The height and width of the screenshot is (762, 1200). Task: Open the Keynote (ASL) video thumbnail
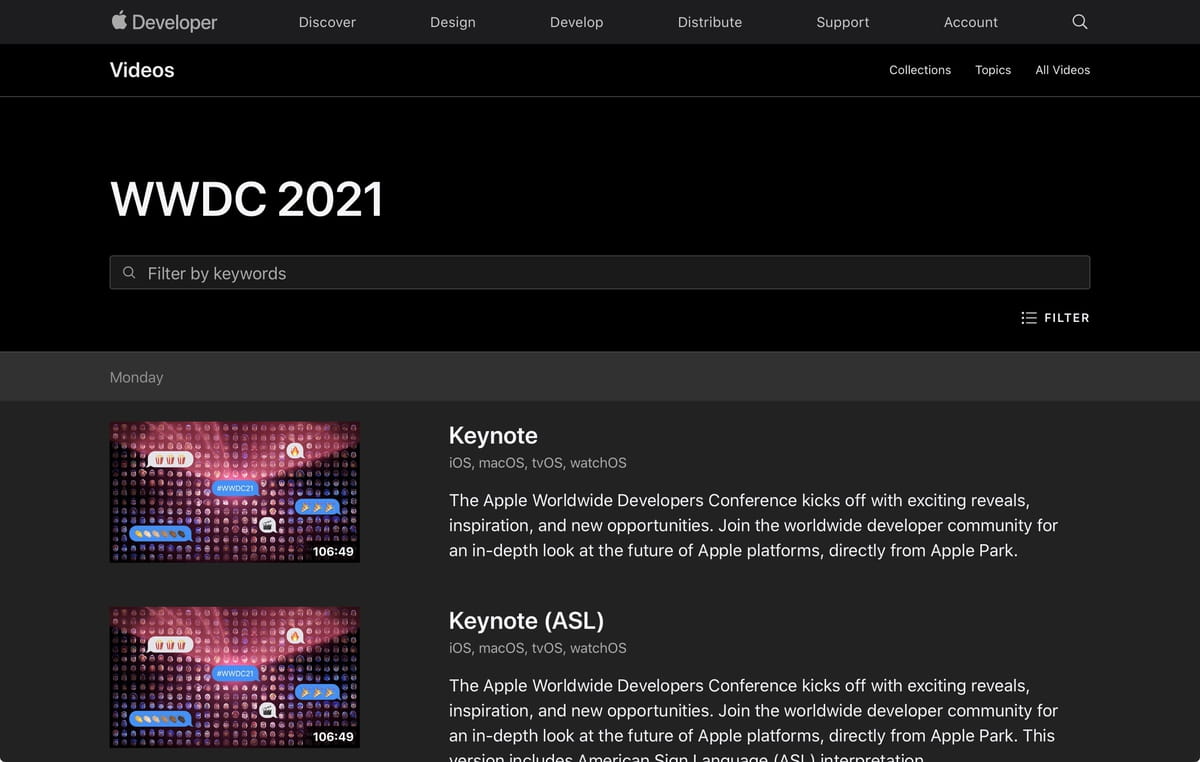pyautogui.click(x=235, y=677)
